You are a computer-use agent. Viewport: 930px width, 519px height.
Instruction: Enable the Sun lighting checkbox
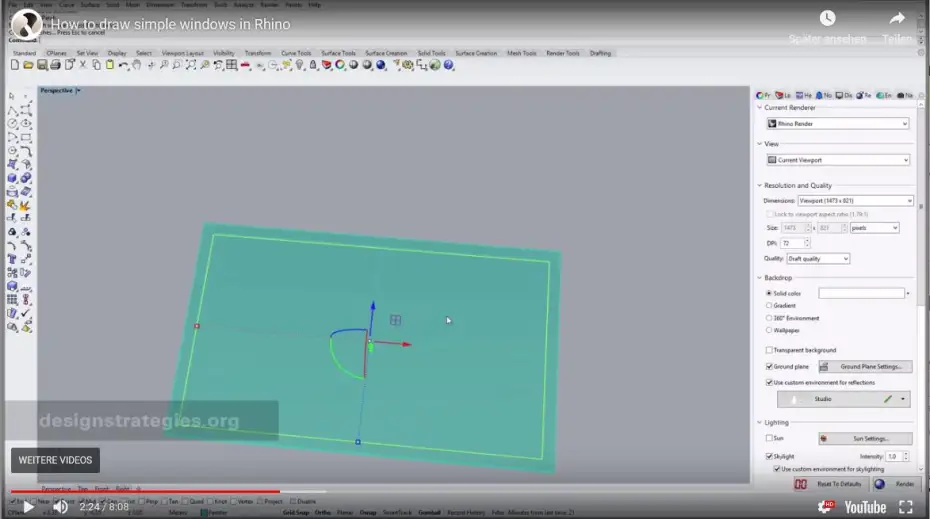point(769,438)
